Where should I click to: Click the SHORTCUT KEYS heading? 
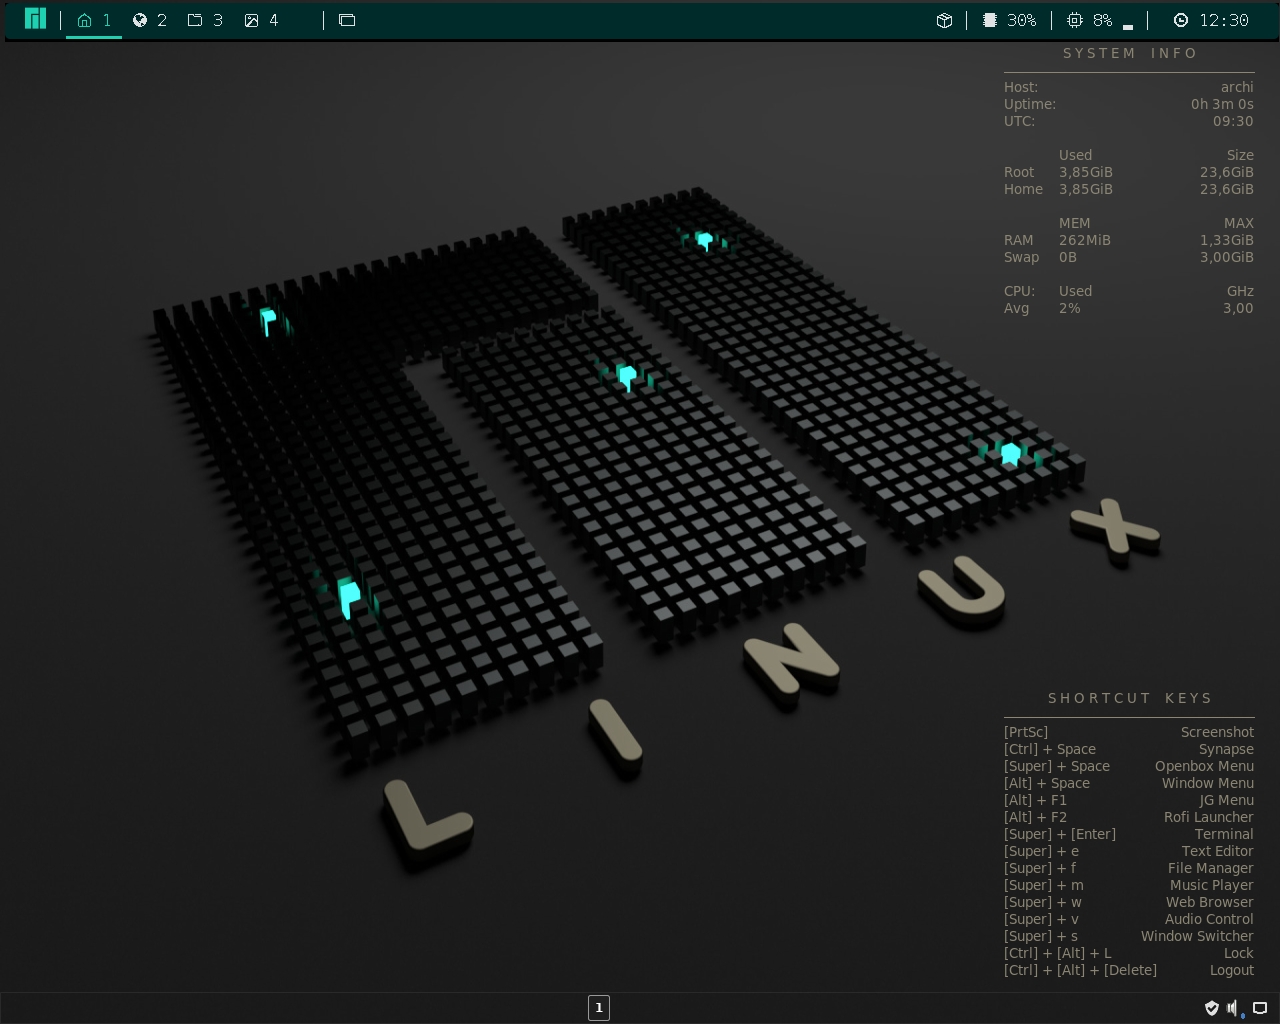(1130, 698)
